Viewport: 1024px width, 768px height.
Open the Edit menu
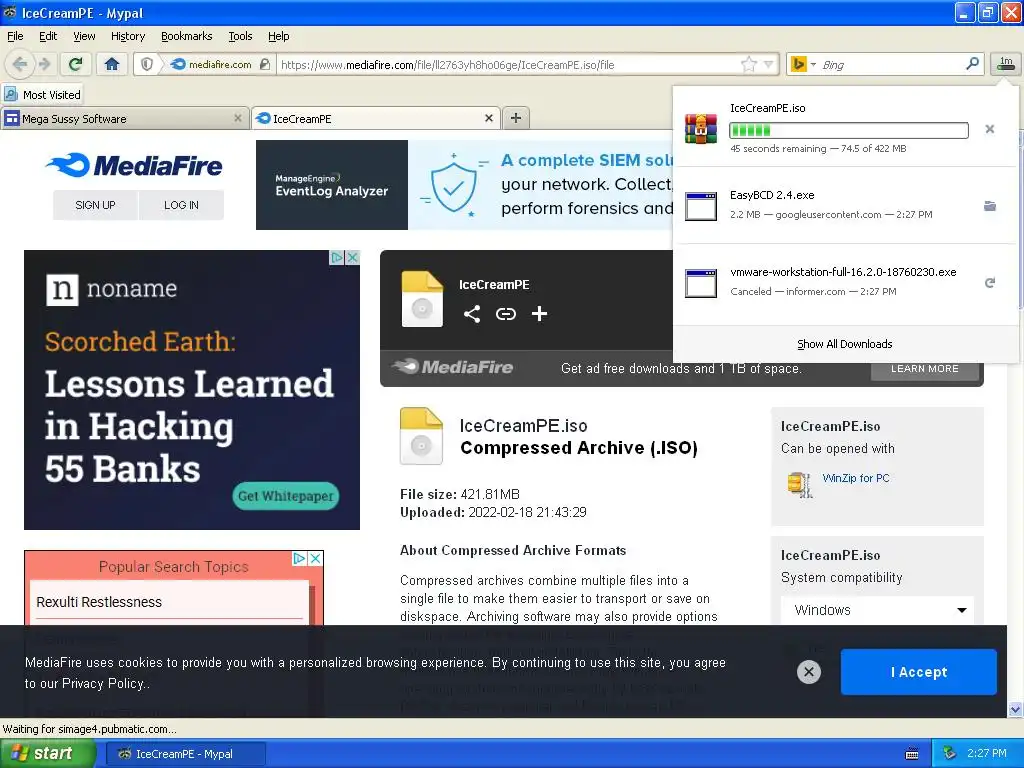[48, 36]
